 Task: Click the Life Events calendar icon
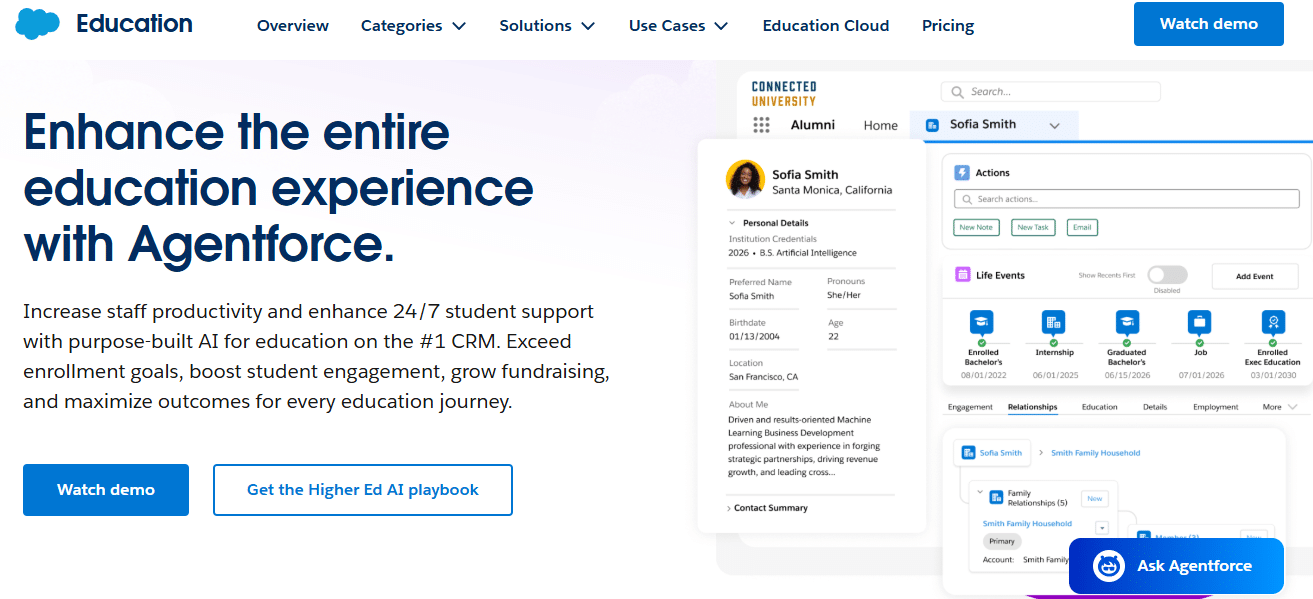coord(962,275)
